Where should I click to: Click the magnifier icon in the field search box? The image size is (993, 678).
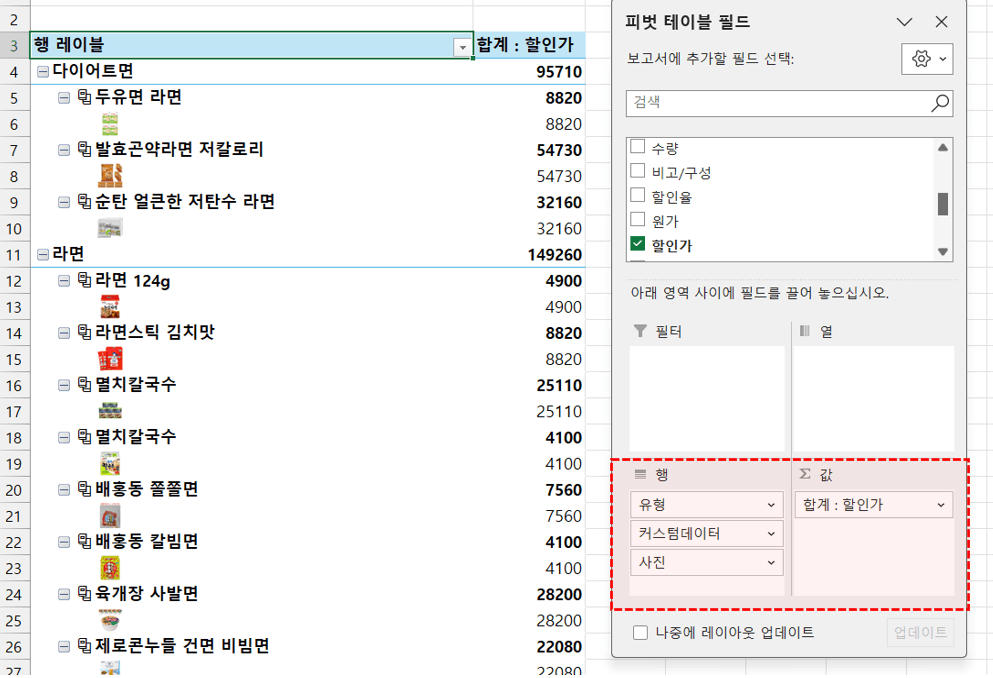938,103
